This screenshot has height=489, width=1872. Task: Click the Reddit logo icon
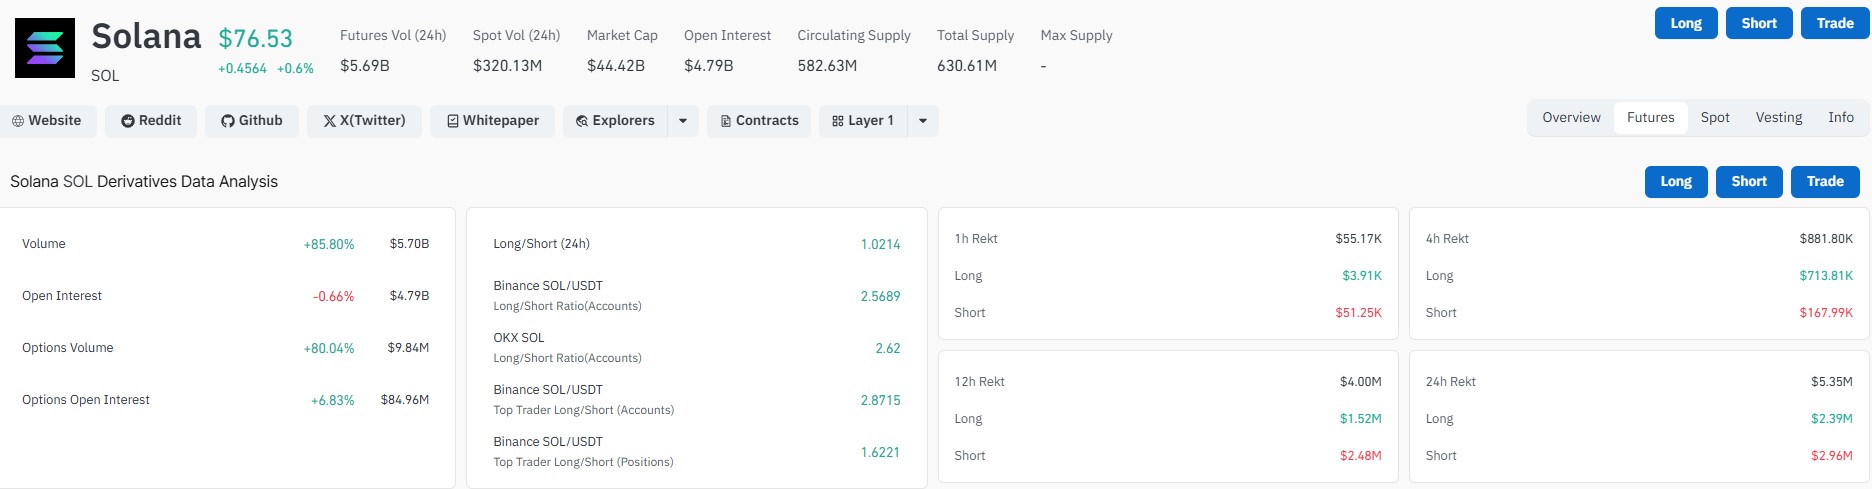tap(128, 121)
